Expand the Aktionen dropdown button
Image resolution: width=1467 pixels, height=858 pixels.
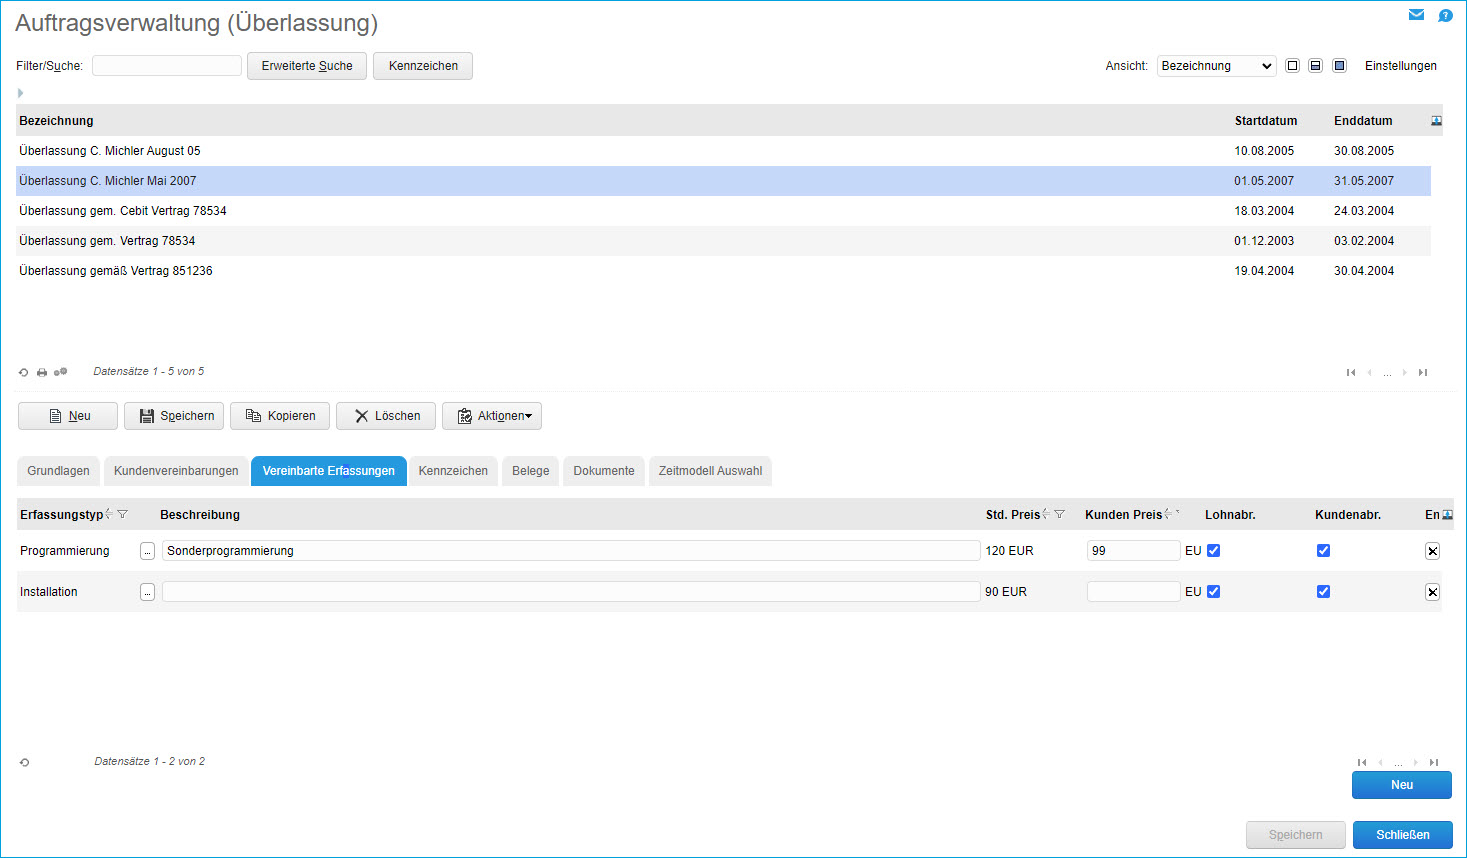[492, 416]
